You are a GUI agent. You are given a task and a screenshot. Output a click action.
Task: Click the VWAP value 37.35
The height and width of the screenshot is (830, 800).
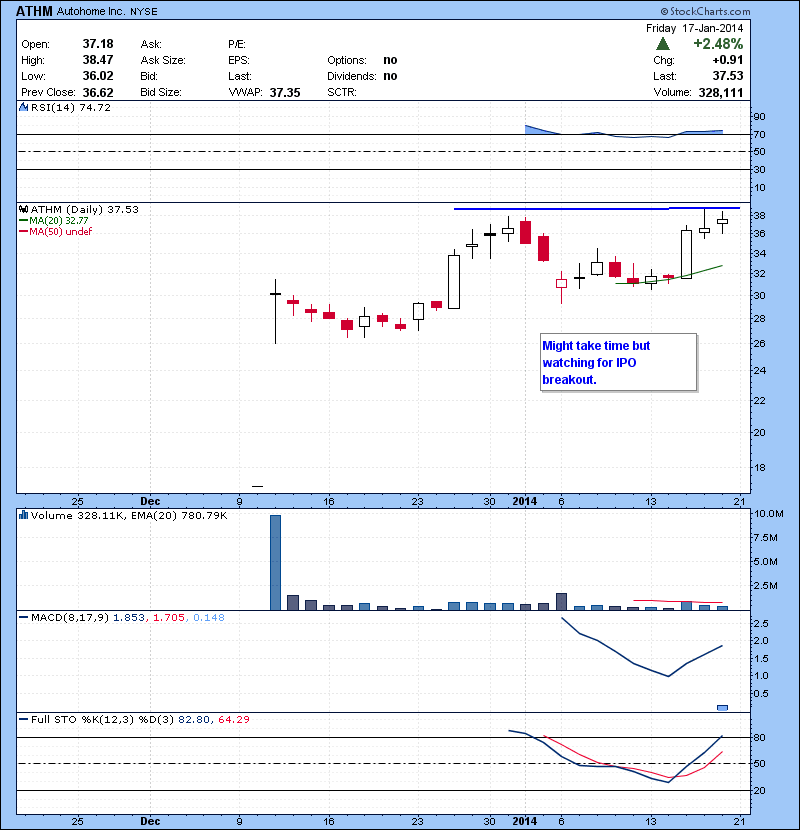click(x=285, y=93)
